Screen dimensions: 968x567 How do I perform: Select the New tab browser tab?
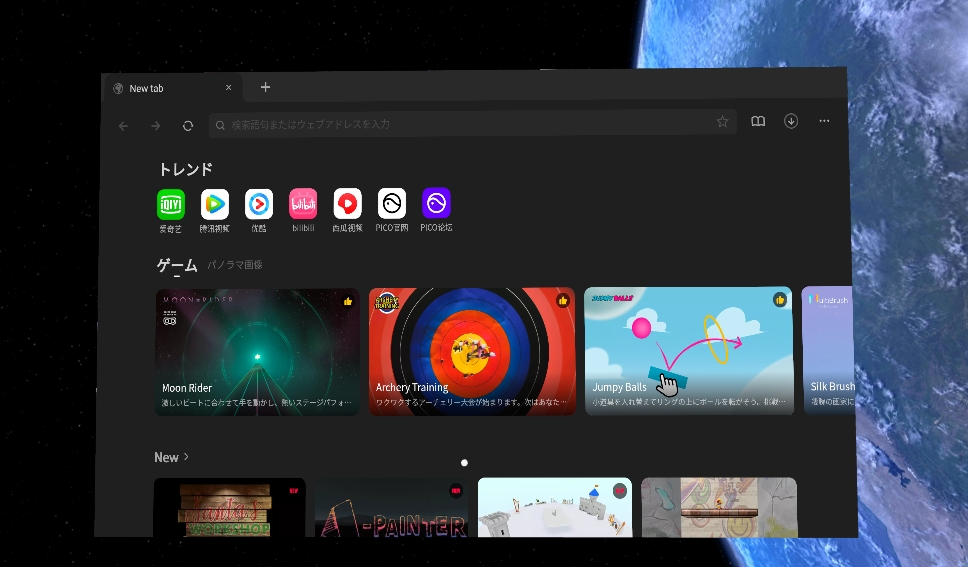(x=173, y=88)
